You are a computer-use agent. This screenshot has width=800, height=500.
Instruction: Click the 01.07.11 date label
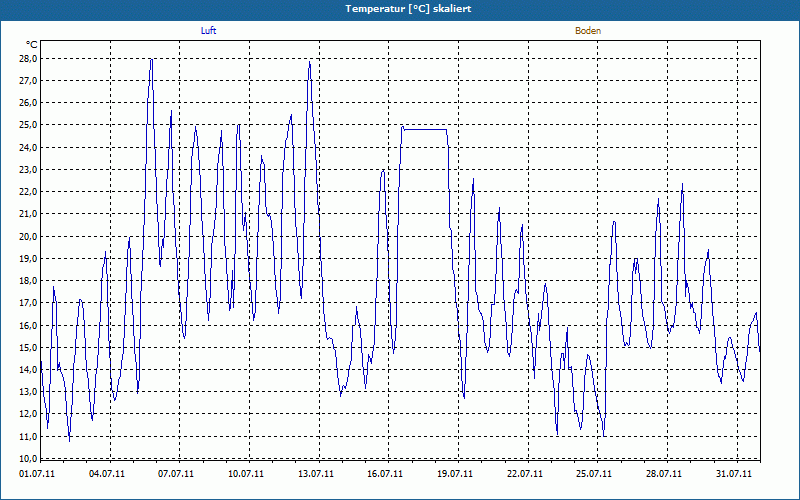37,473
